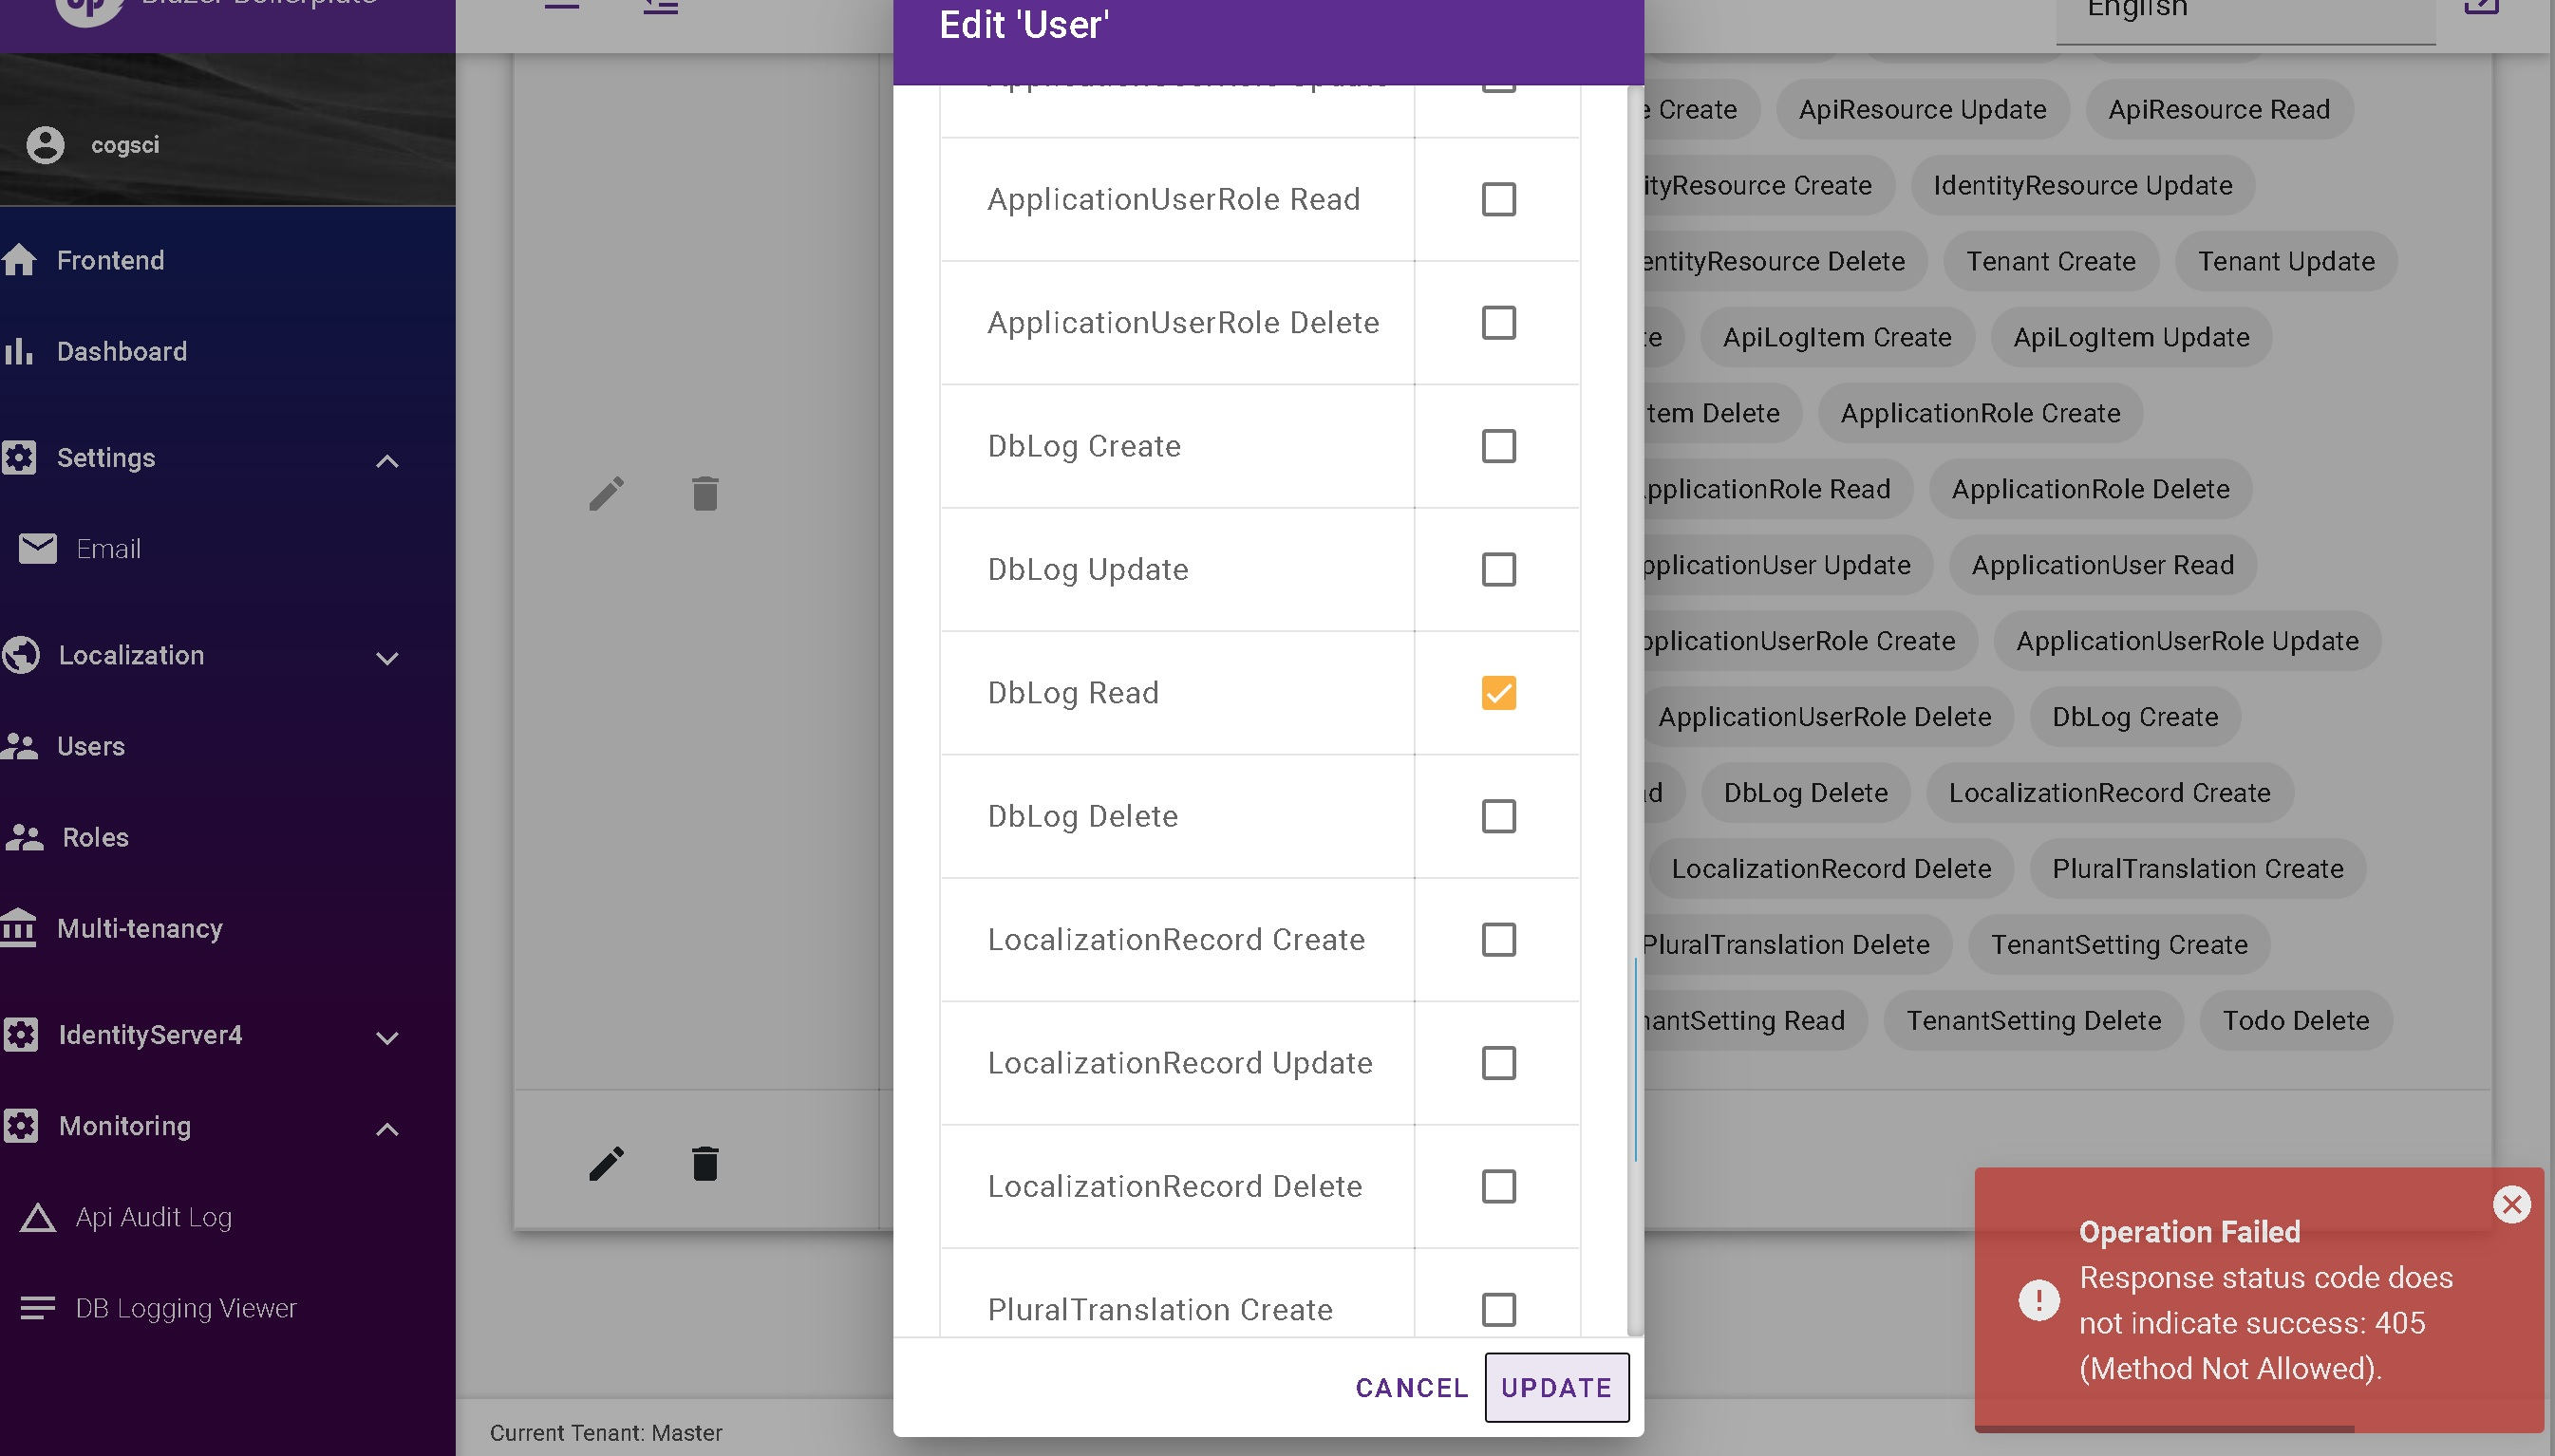Click CANCEL to close the dialog
2555x1456 pixels.
click(x=1410, y=1388)
